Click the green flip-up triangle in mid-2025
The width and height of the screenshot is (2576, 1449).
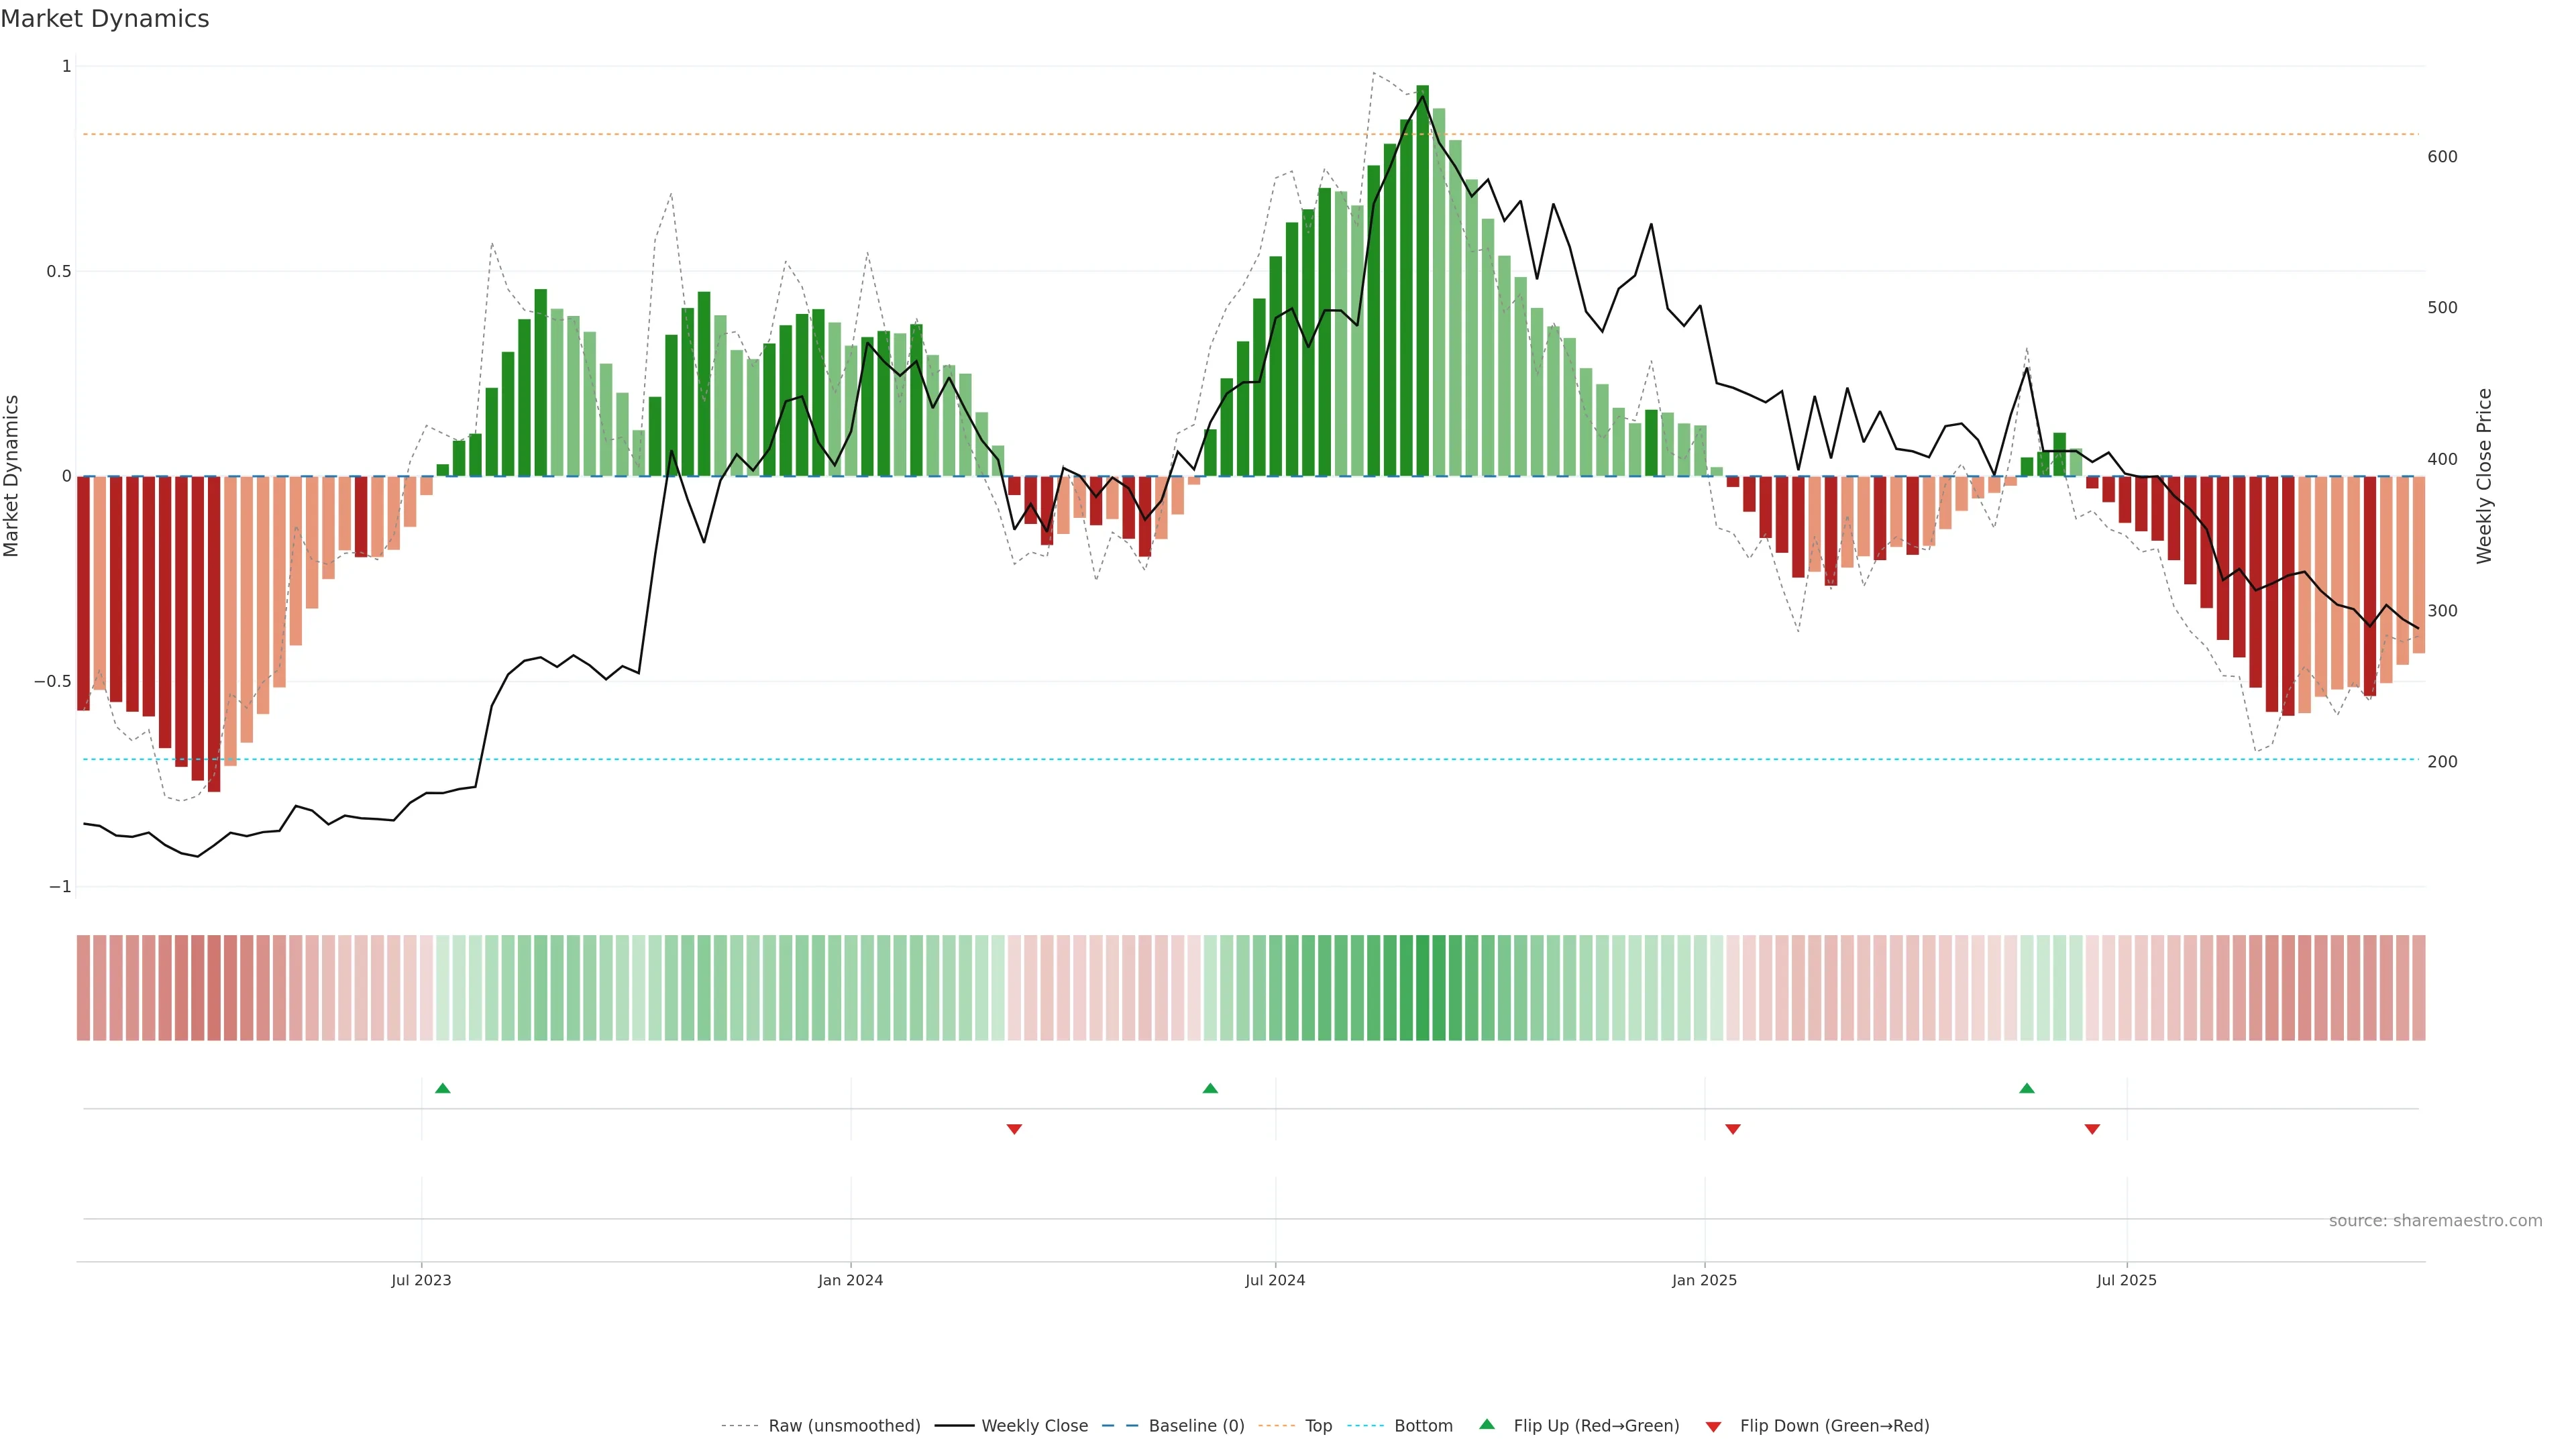pos(2027,1088)
